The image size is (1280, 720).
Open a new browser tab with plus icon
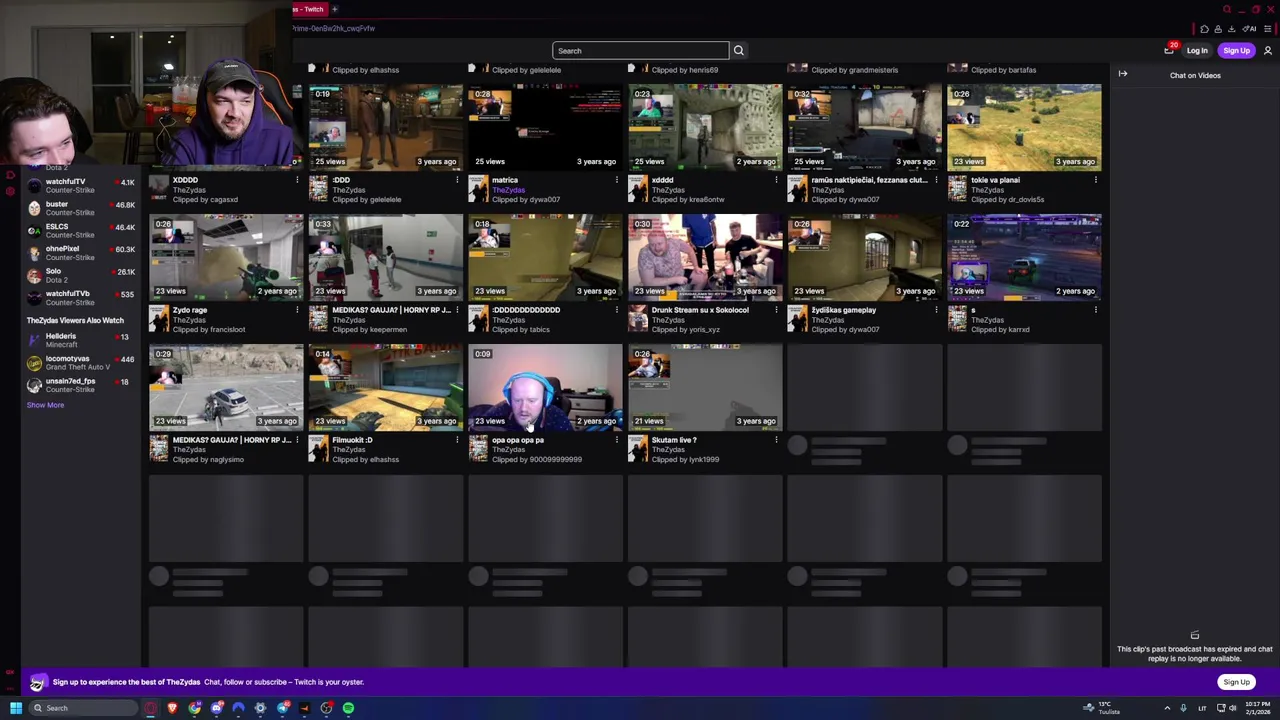tap(334, 9)
